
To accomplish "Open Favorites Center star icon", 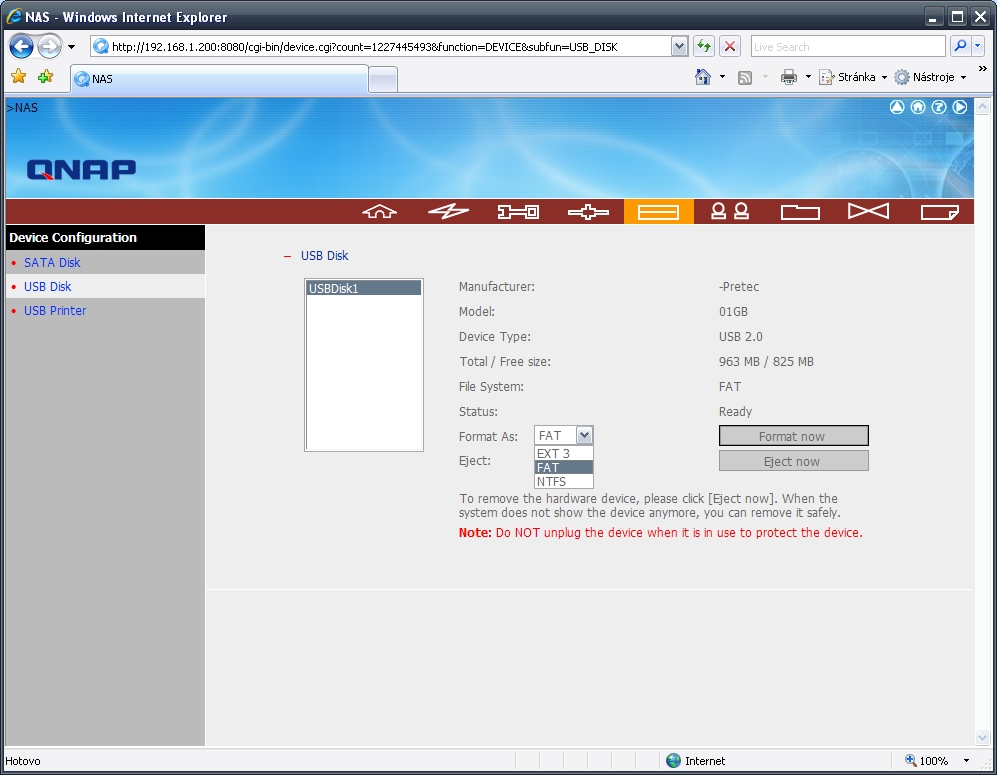I will click(19, 77).
